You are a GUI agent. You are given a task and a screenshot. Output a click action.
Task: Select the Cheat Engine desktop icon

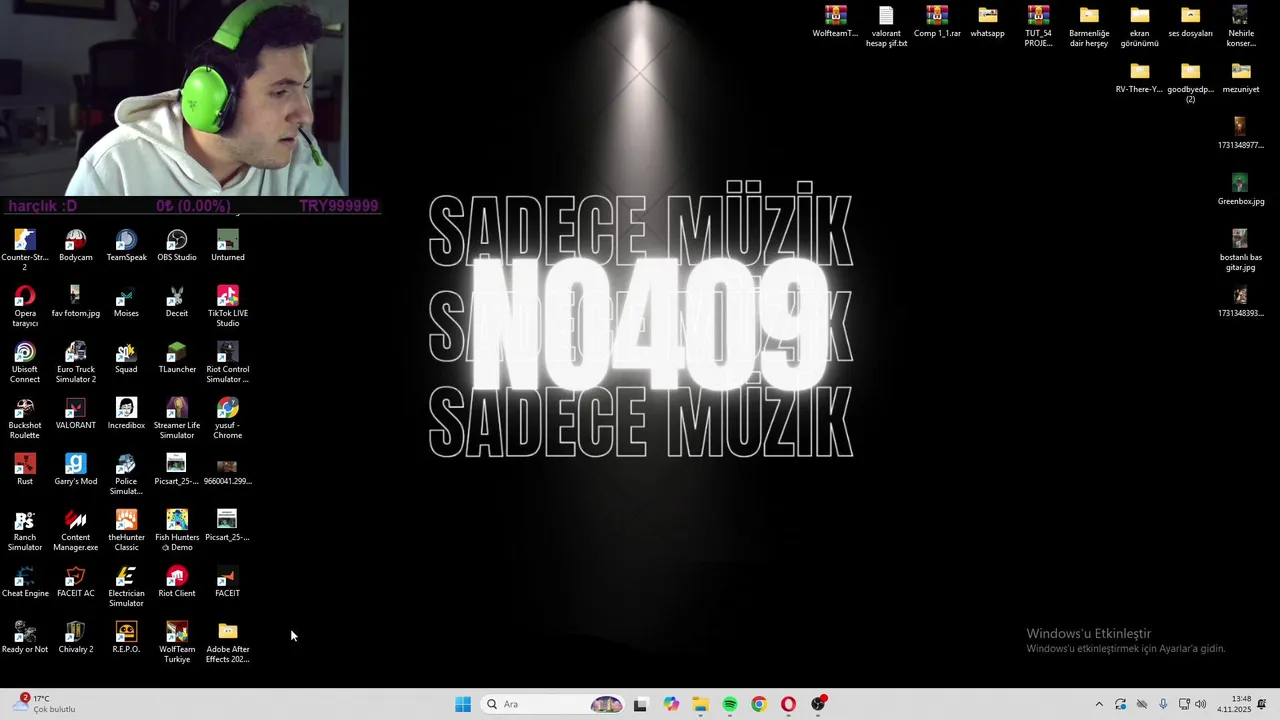point(25,582)
